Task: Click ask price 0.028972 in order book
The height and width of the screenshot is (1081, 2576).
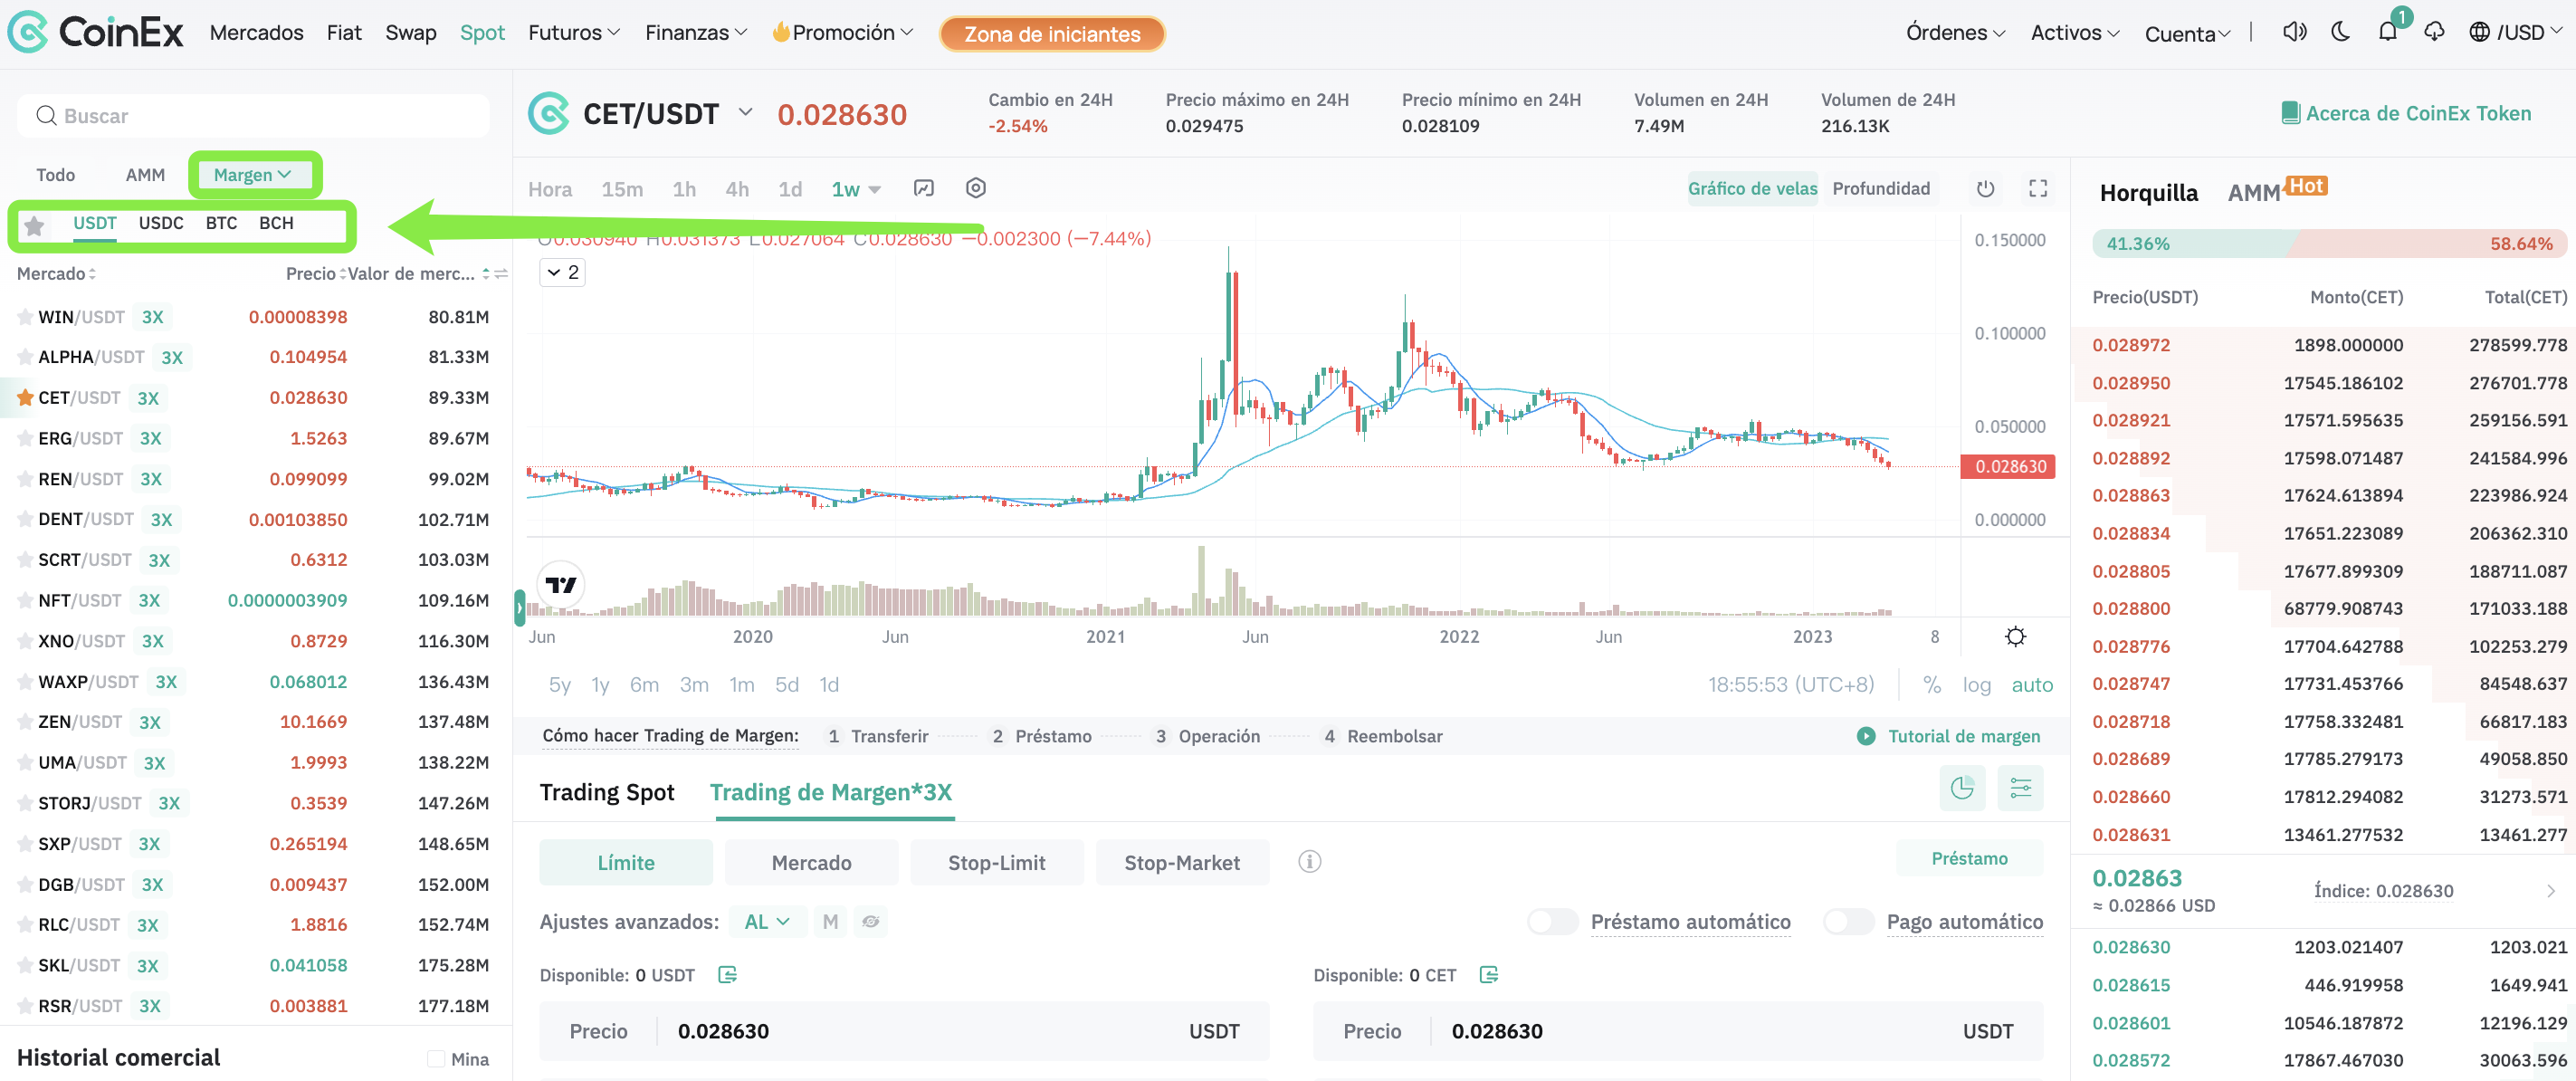Action: 2131,345
